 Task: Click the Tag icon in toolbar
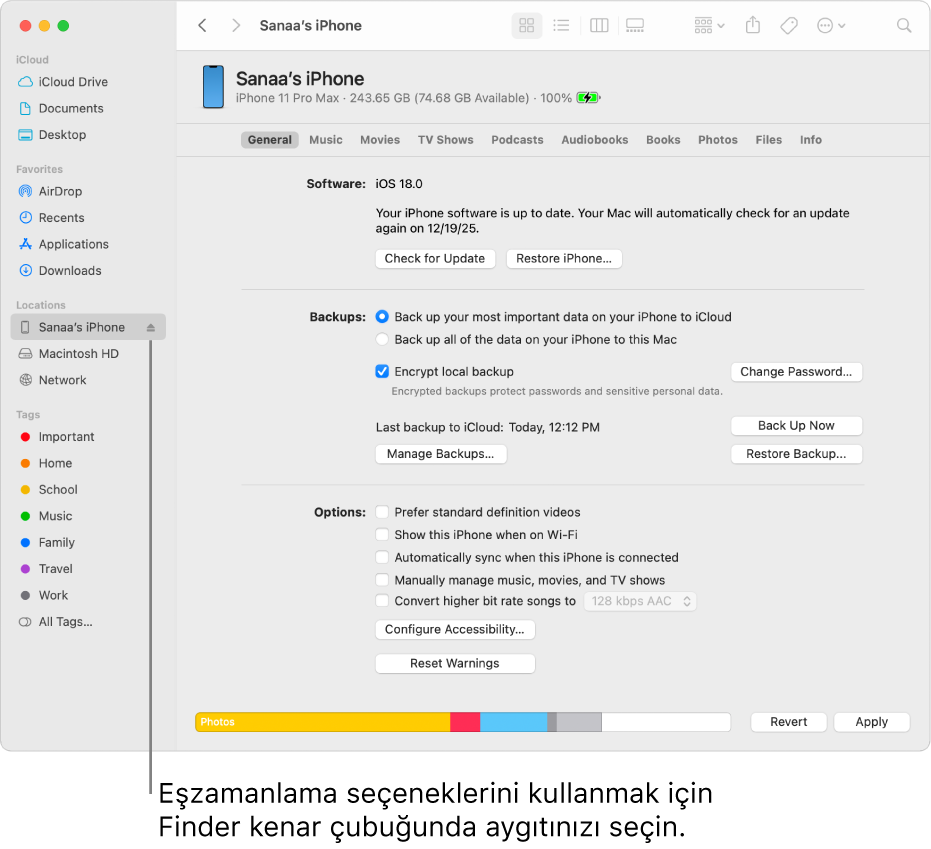pos(788,26)
